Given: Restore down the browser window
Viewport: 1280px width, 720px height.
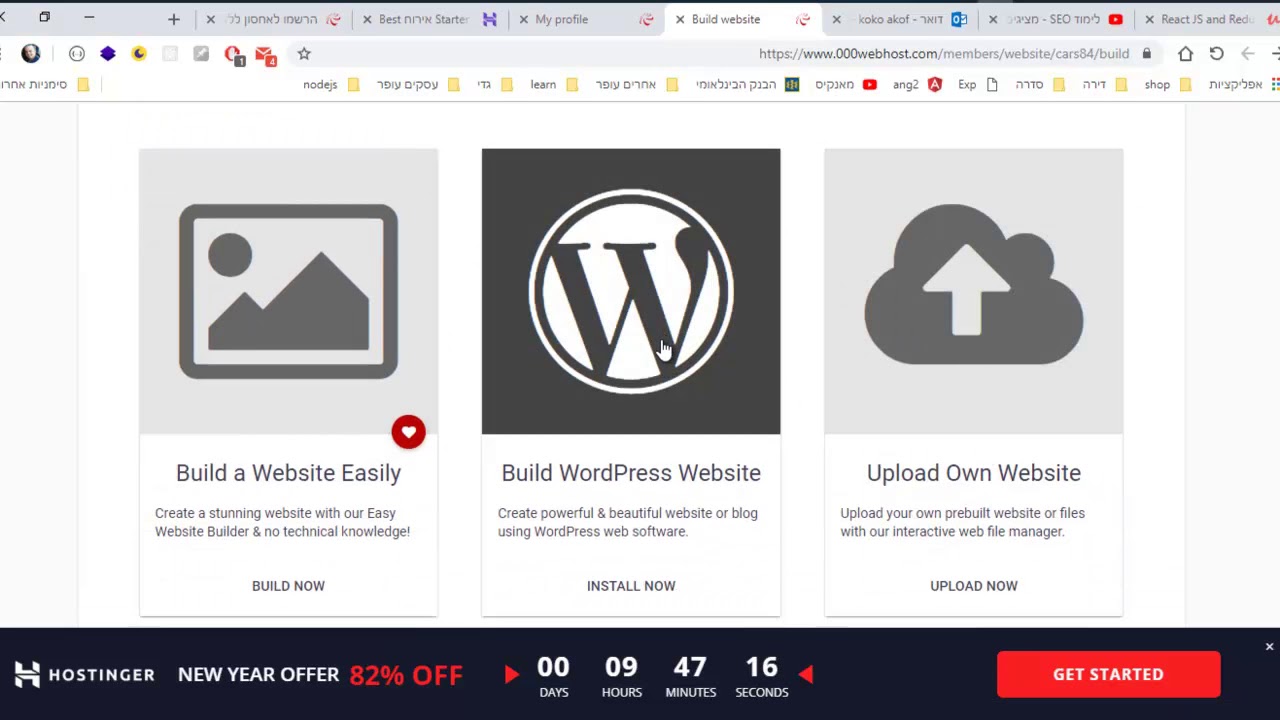Looking at the screenshot, I should [x=44, y=17].
